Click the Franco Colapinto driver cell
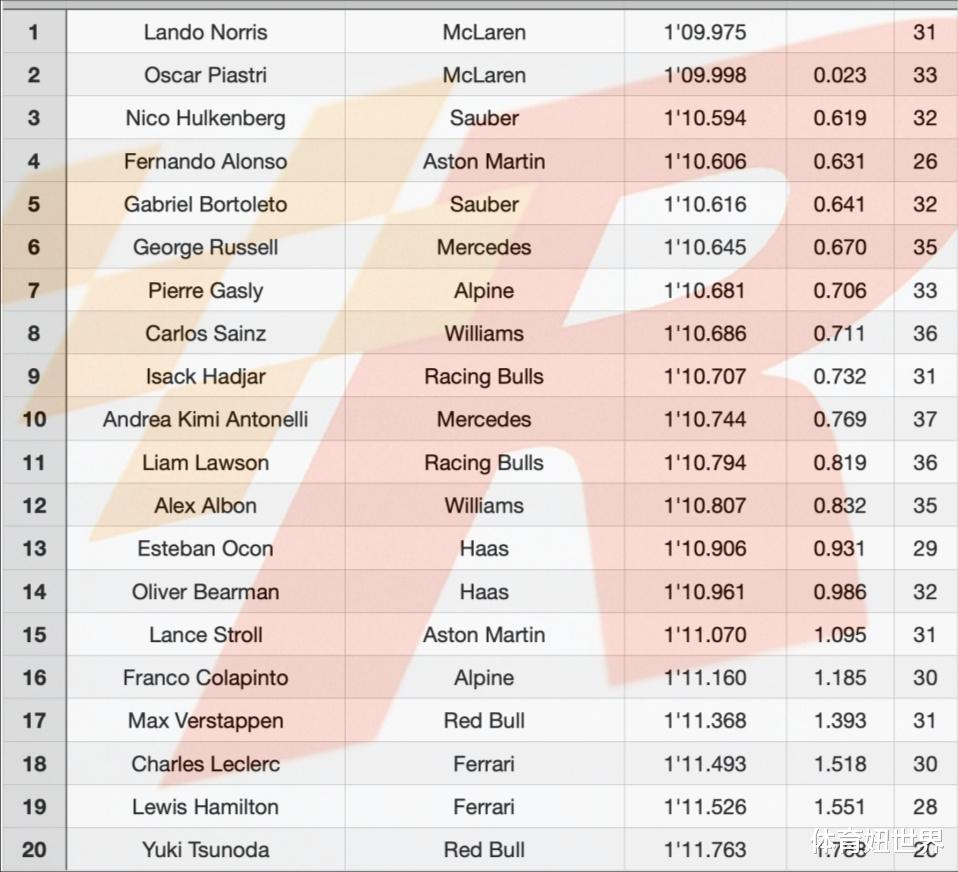The image size is (958, 872). coord(205,677)
